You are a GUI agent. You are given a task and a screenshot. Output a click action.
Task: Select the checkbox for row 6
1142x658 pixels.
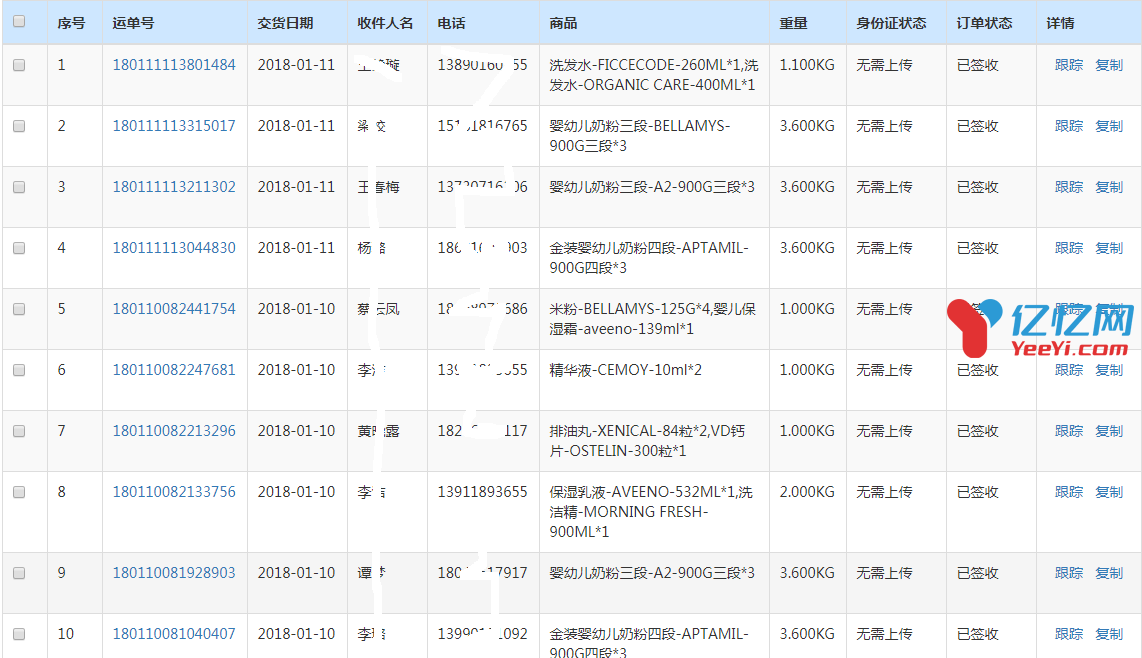[x=19, y=370]
